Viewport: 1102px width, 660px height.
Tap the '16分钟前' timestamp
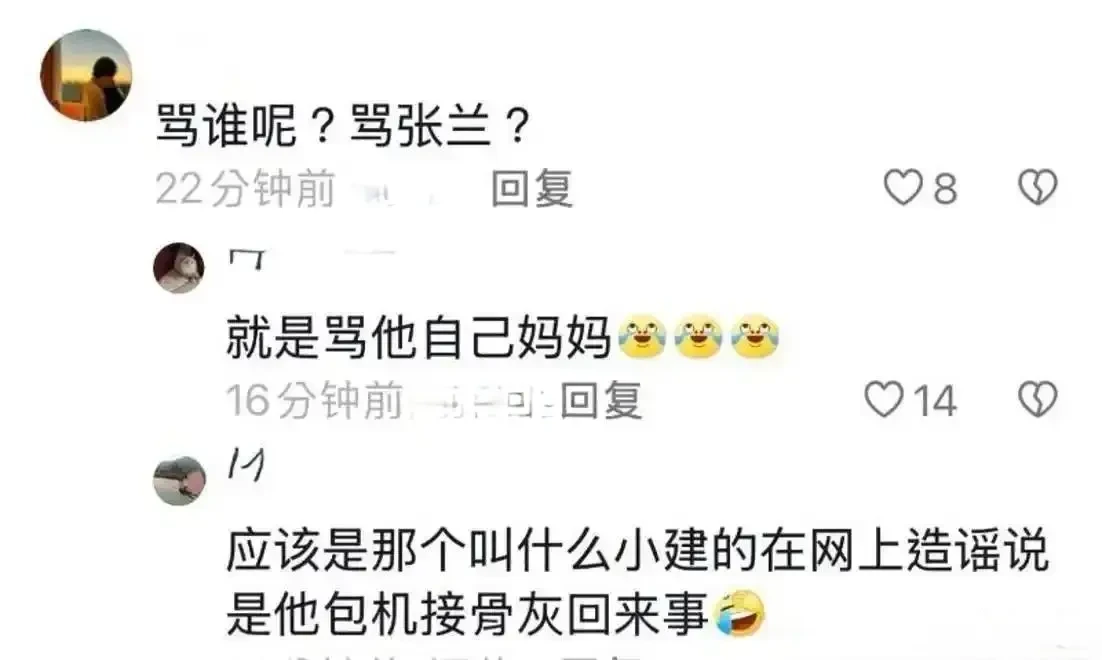[x=314, y=400]
